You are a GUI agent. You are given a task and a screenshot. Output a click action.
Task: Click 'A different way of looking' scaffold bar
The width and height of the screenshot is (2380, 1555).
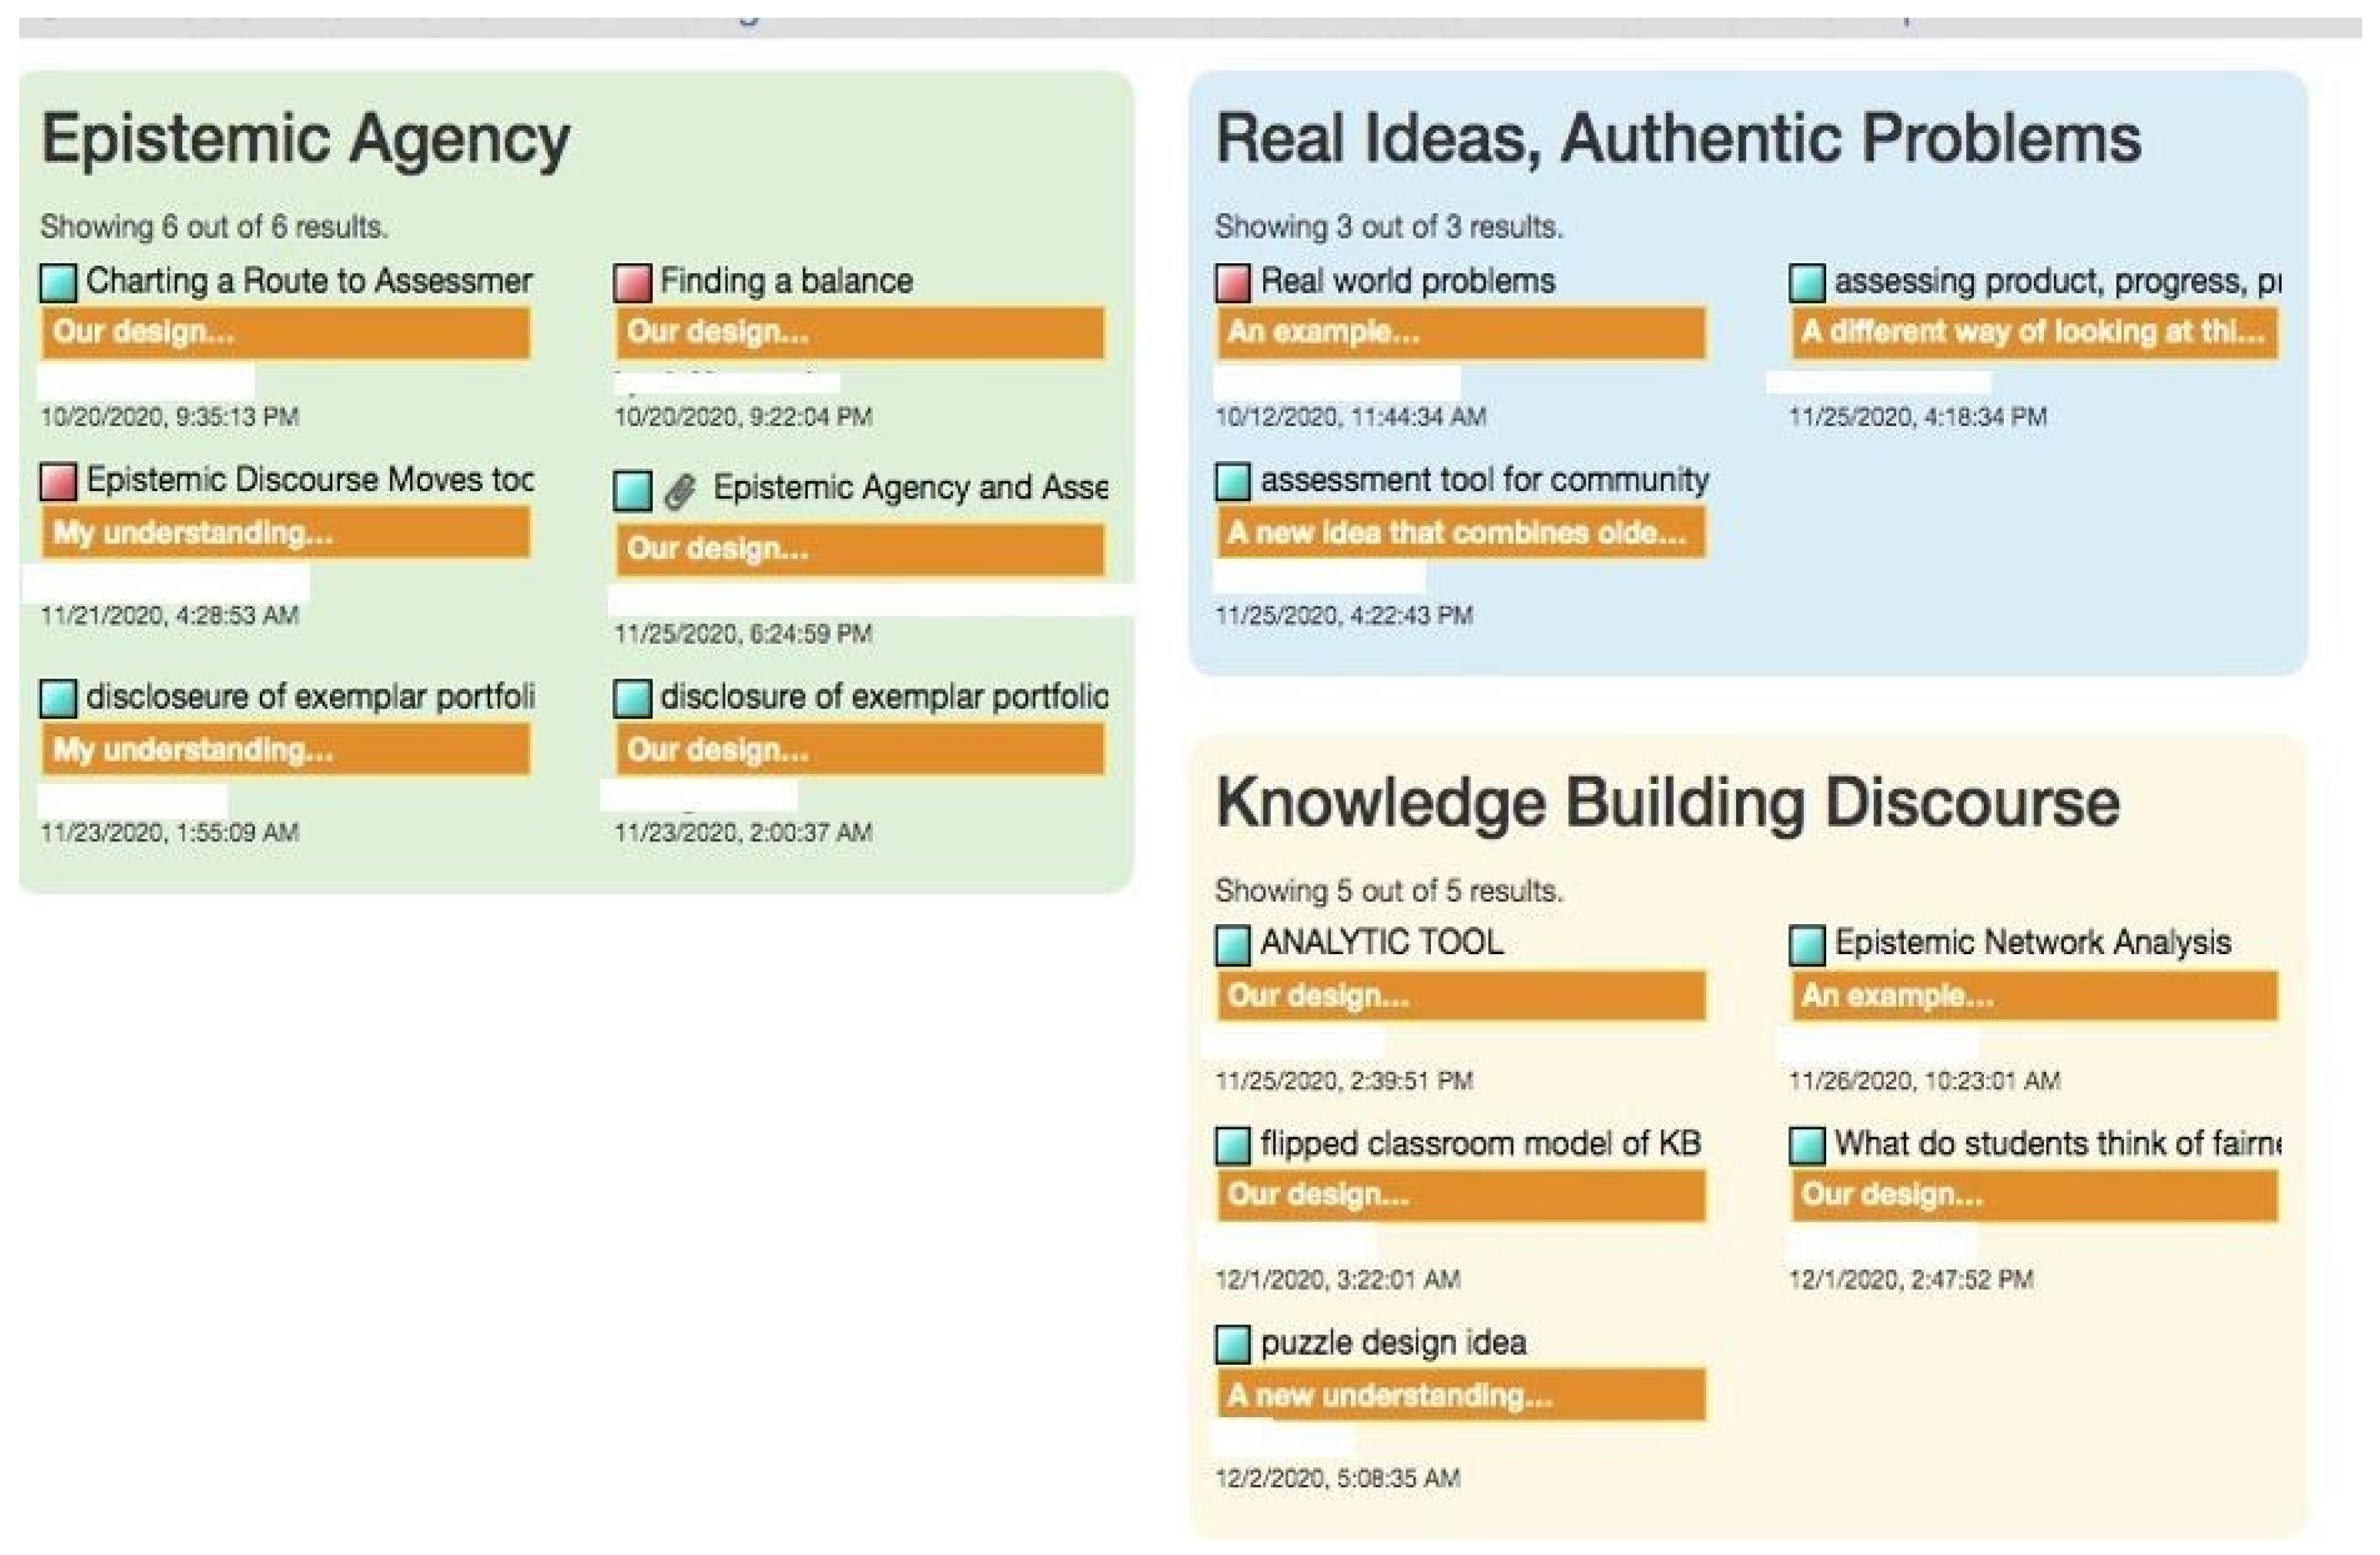(x=2034, y=332)
